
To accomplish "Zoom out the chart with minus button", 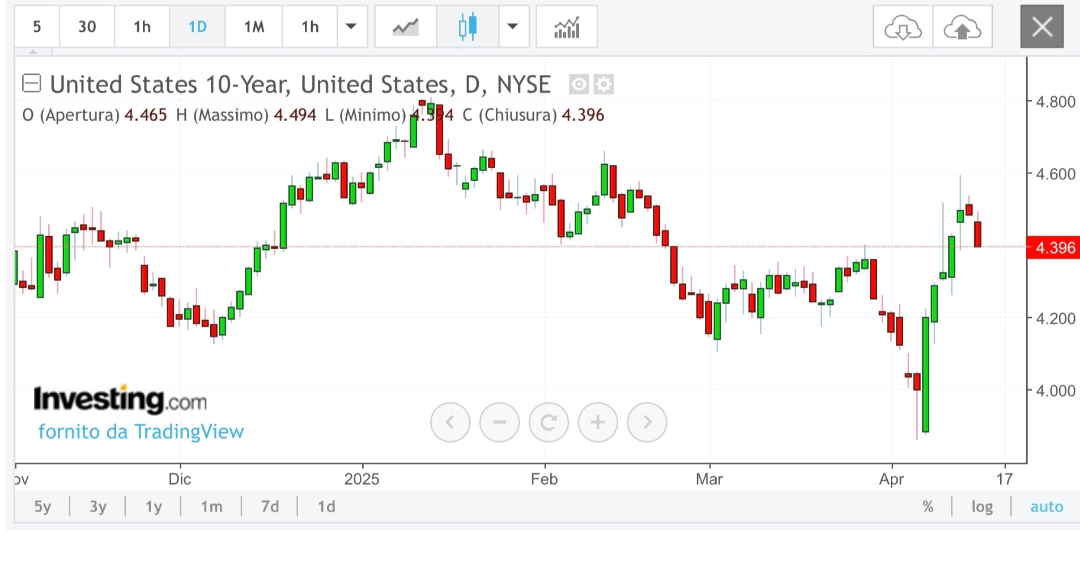I will 499,422.
